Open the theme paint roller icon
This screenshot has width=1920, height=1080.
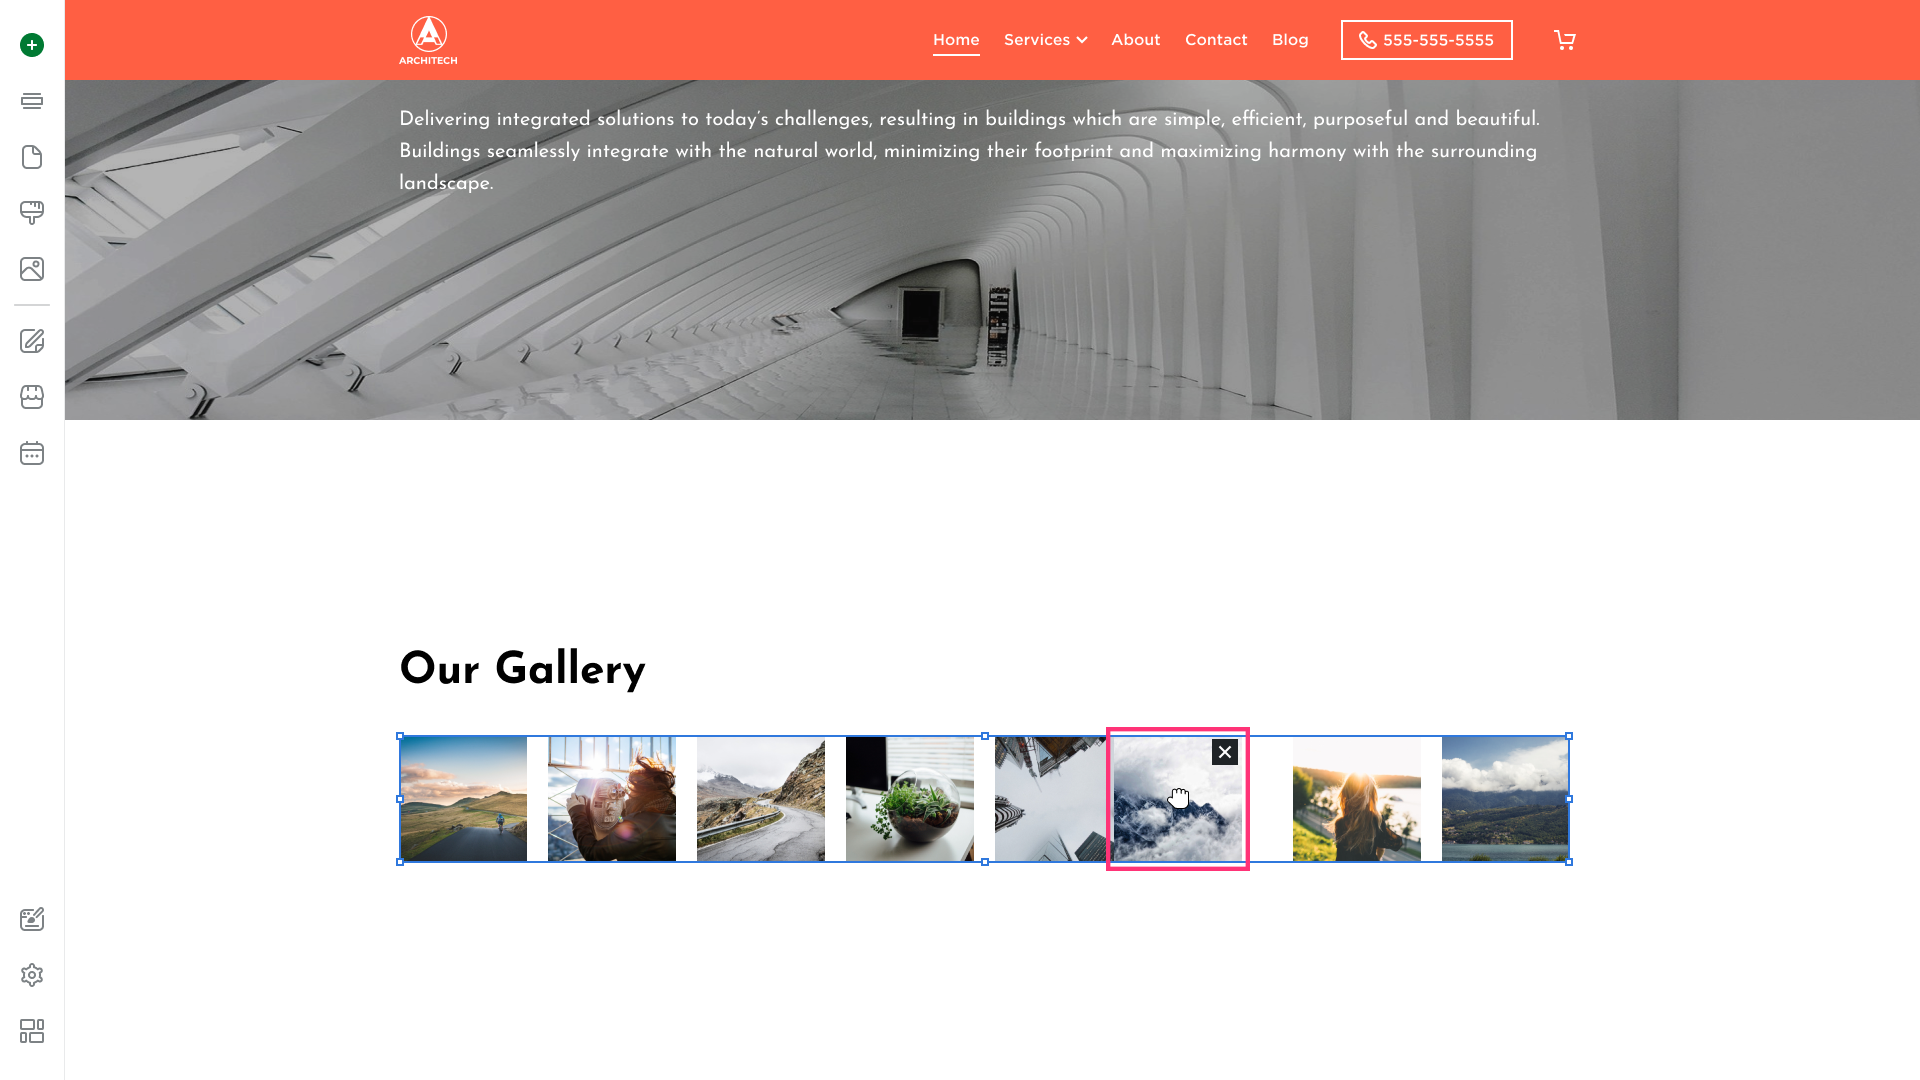tap(32, 213)
